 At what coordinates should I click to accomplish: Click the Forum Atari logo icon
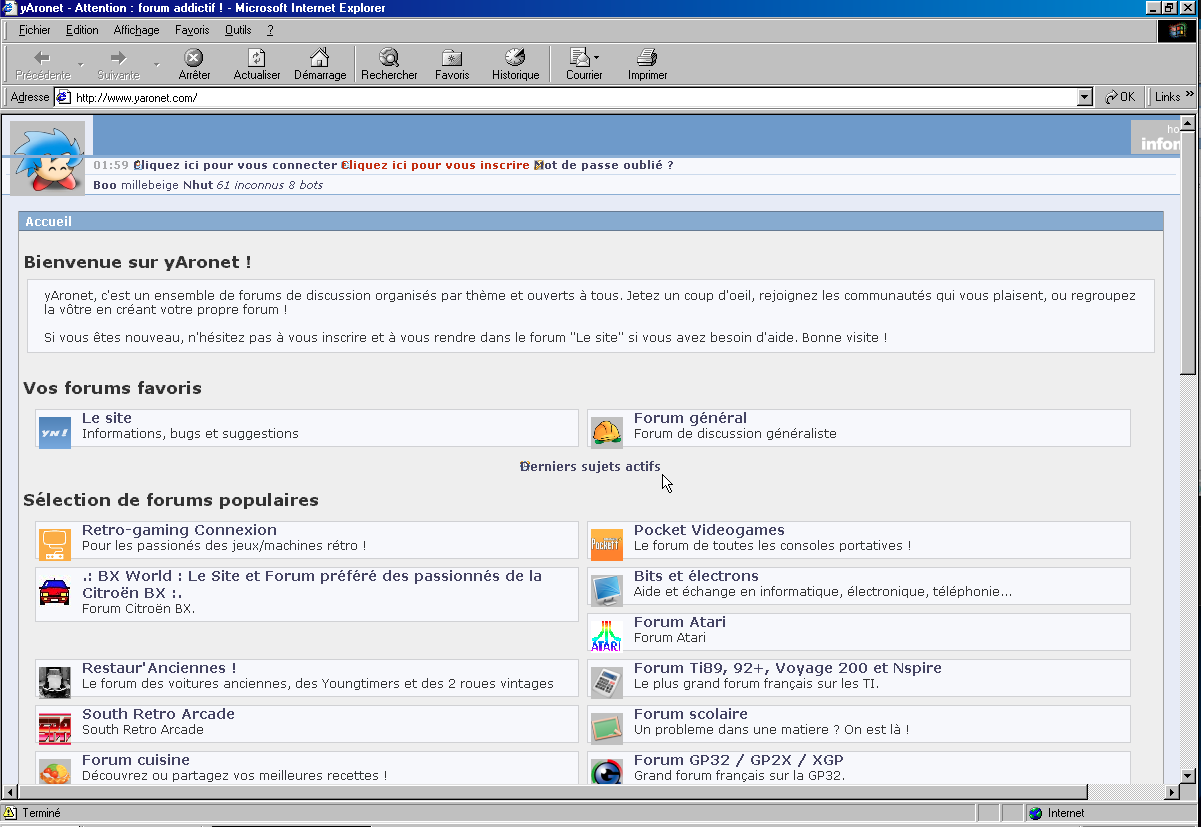(606, 634)
